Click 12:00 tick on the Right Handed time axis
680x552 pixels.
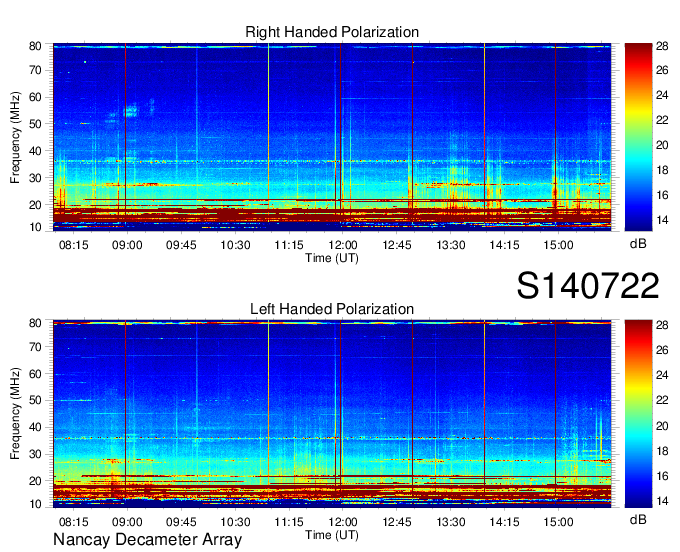click(343, 245)
